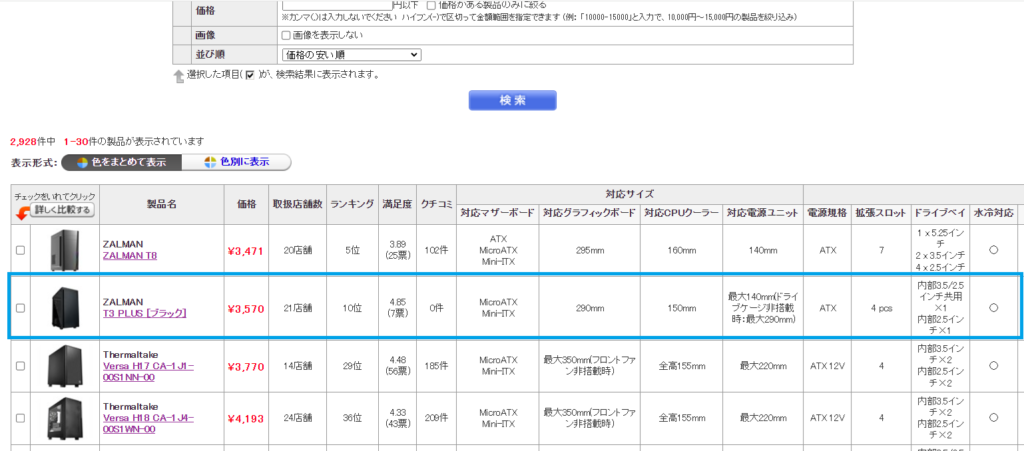Click the ¥3,471 price of ZALMAN T8
This screenshot has height=451, width=1024.
tap(246, 251)
